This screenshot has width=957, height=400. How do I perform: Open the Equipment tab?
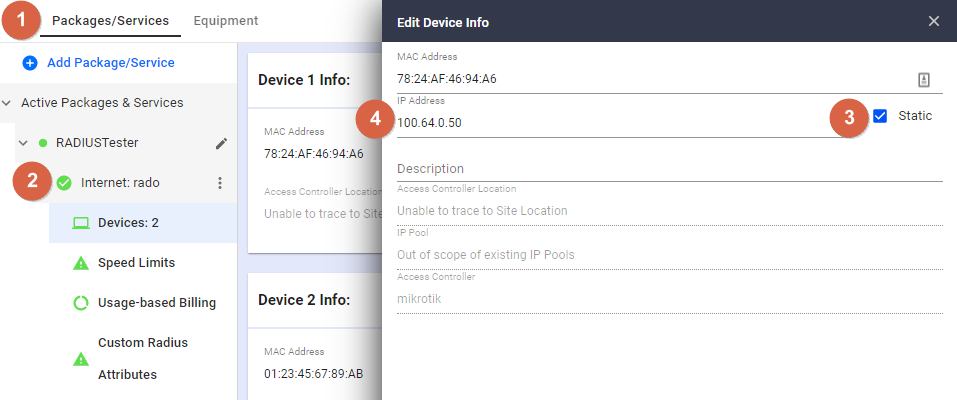pos(226,21)
